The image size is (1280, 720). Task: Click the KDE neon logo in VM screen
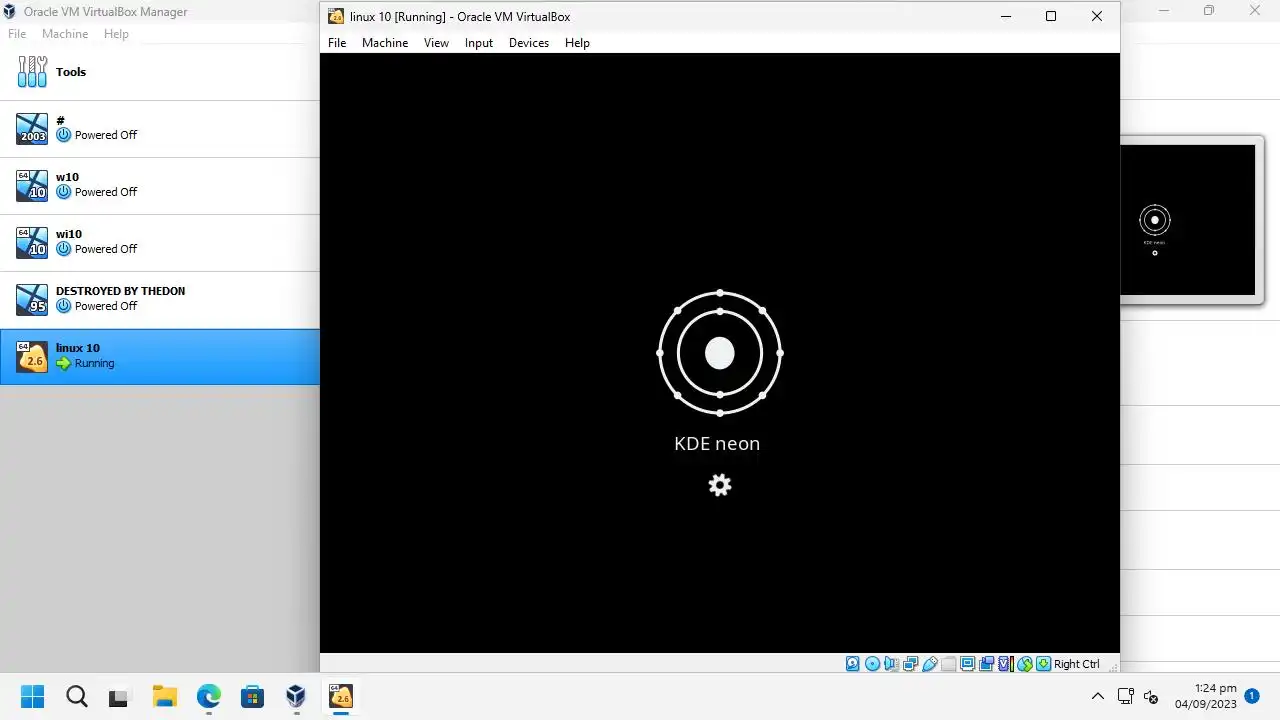pos(720,353)
